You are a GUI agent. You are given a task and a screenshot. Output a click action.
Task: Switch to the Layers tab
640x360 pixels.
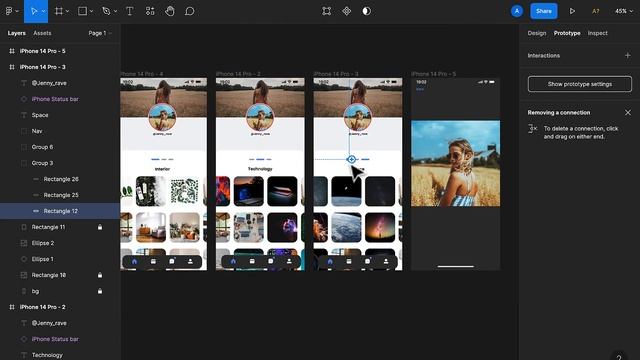16,33
